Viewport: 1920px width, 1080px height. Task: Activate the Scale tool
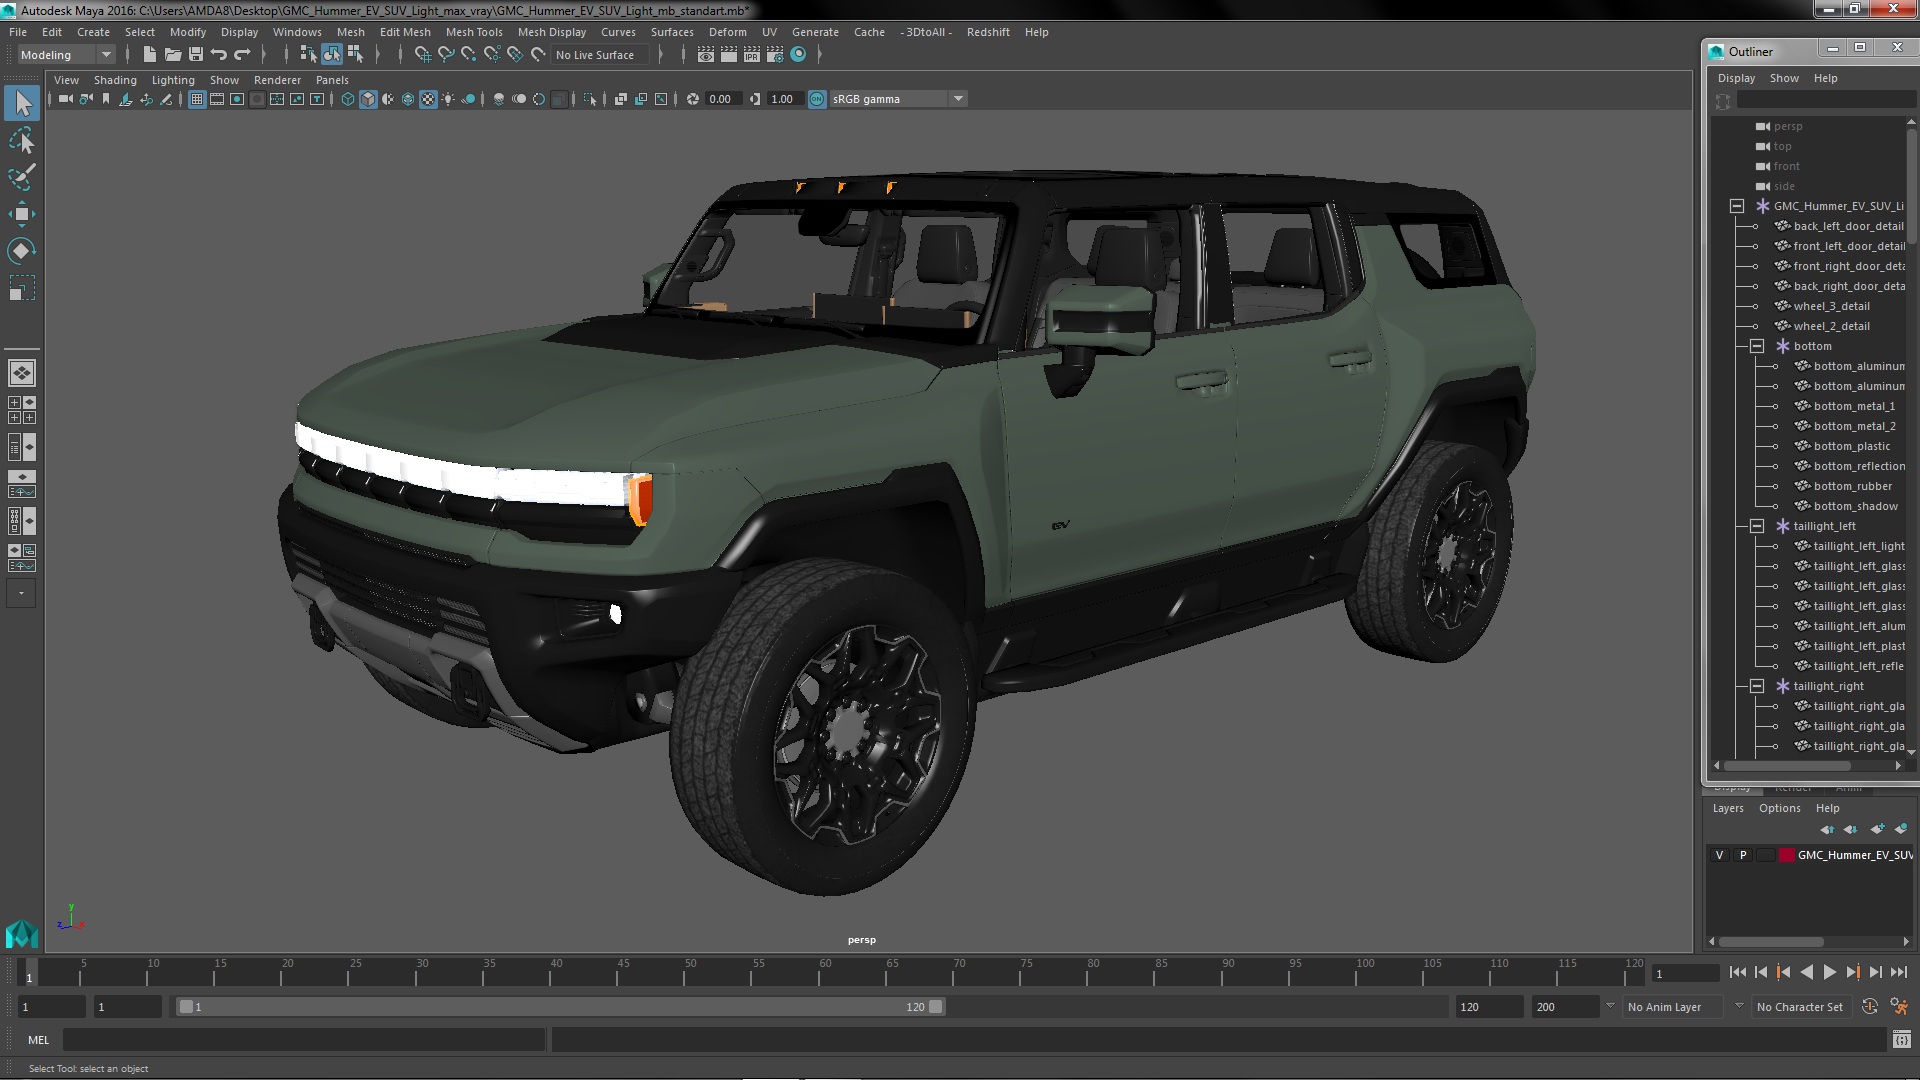click(22, 288)
